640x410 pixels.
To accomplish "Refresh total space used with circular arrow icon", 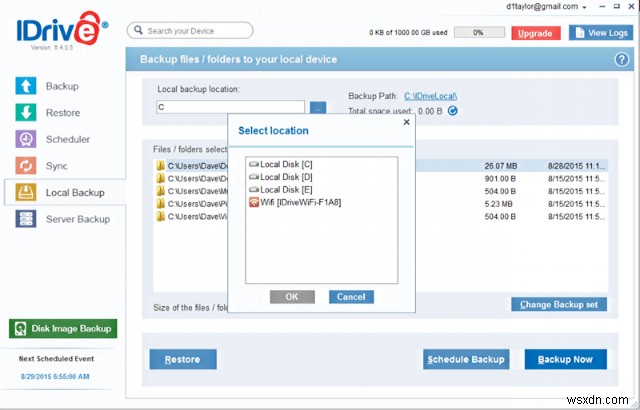I will click(x=453, y=111).
